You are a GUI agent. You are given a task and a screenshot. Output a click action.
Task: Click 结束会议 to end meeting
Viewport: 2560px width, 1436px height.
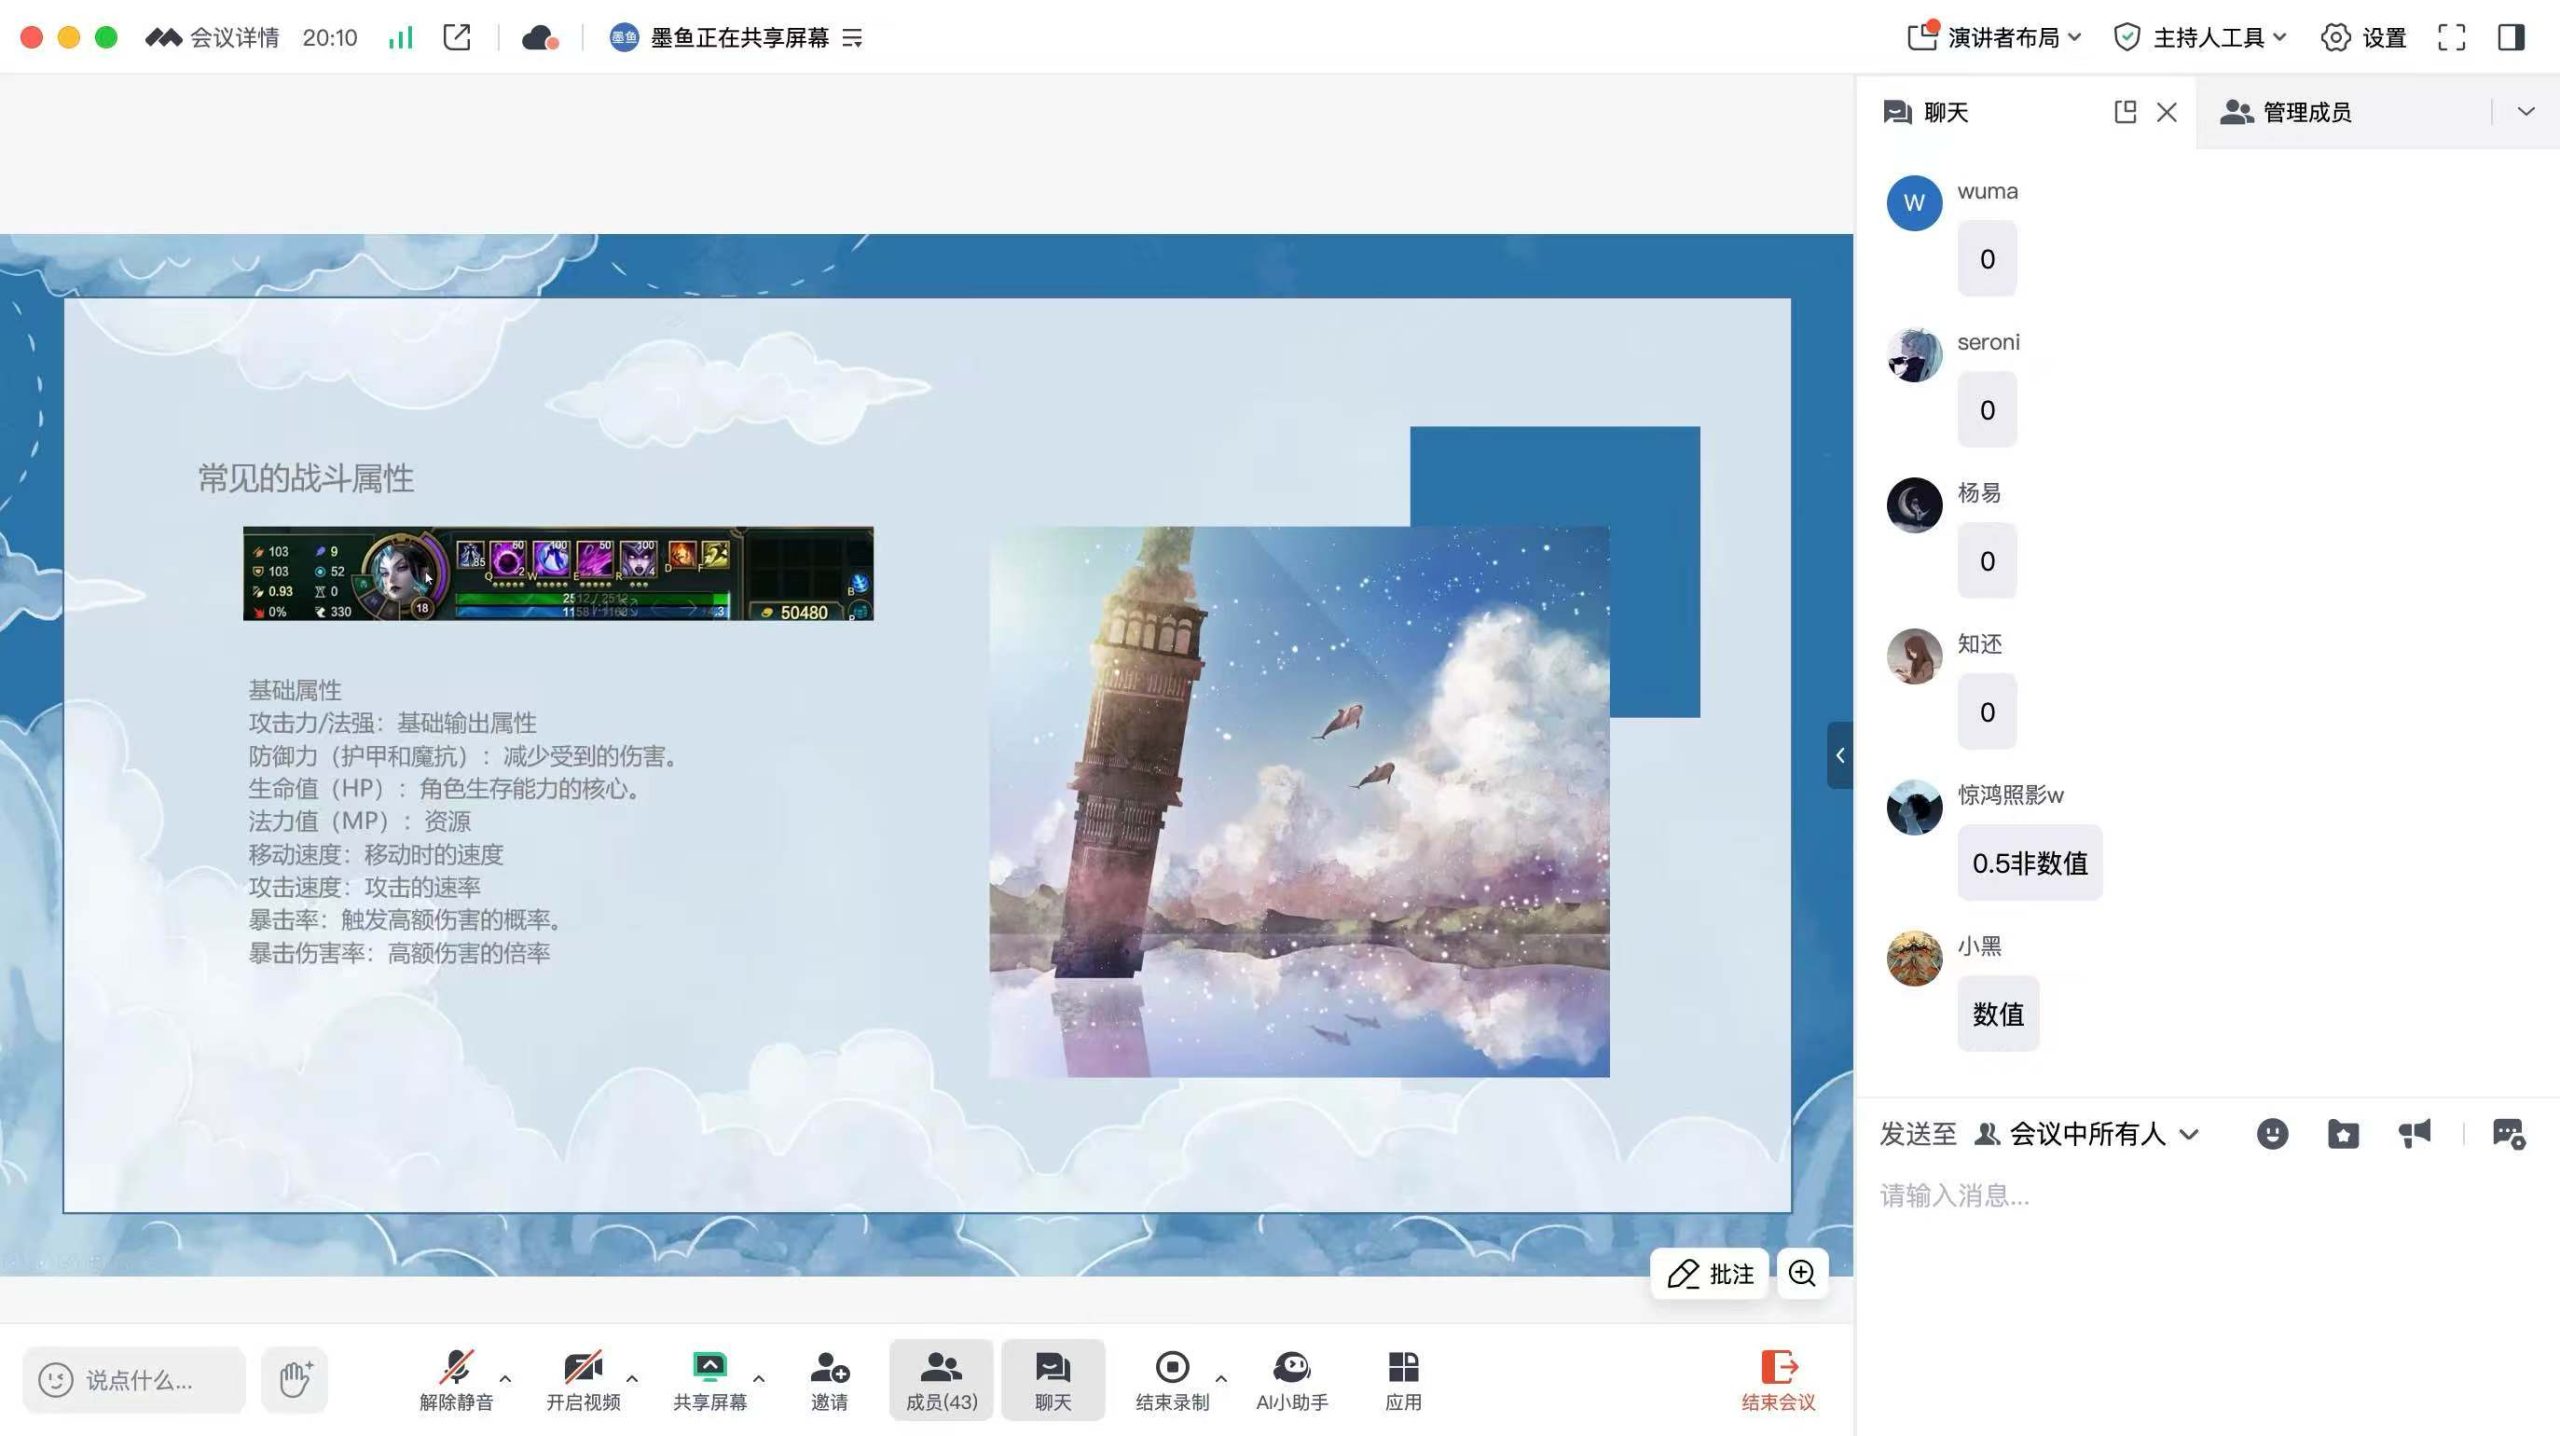tap(1778, 1380)
